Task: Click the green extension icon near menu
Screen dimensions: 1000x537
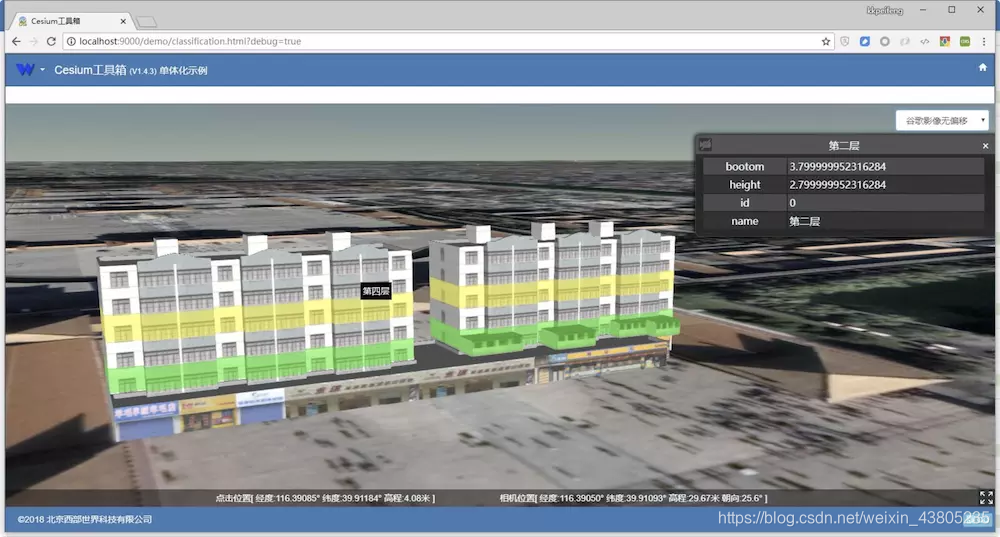Action: pos(965,41)
